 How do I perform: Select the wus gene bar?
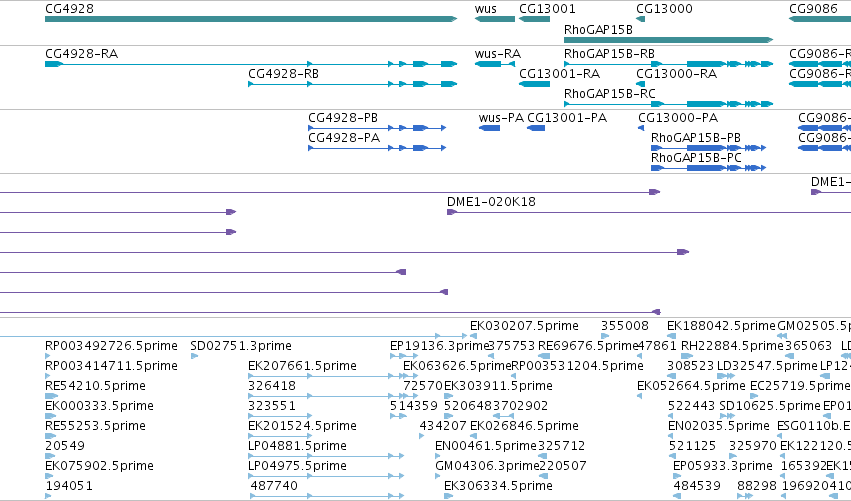pos(495,19)
